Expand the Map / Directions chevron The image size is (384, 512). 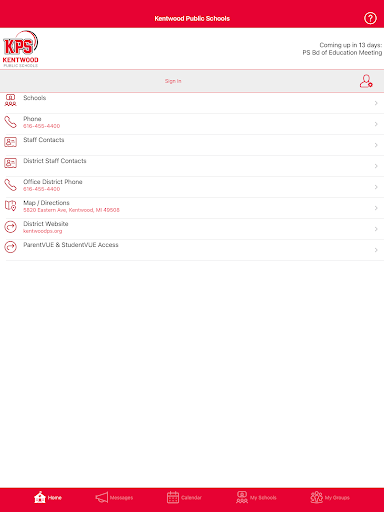[376, 208]
